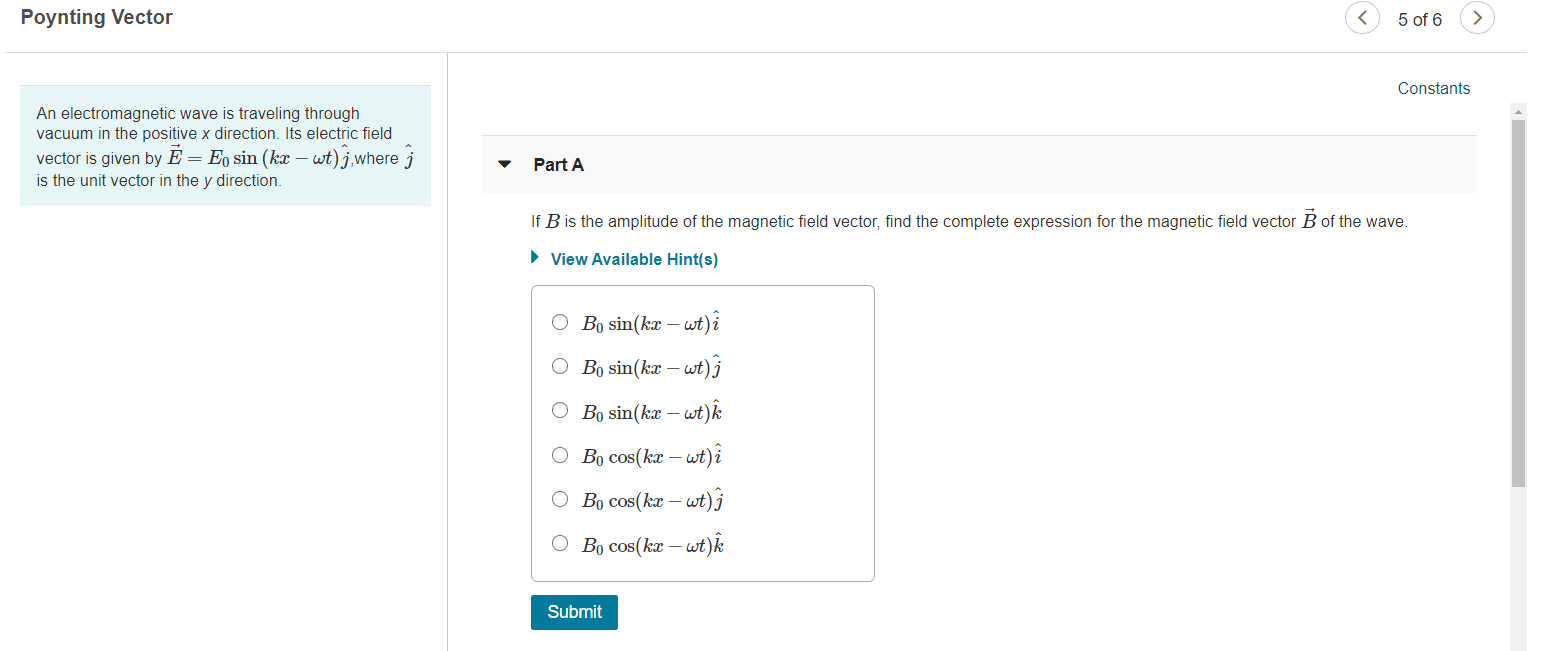
Task: Select the B0 sin(kx−ωt) j-hat option
Action: tap(560, 366)
